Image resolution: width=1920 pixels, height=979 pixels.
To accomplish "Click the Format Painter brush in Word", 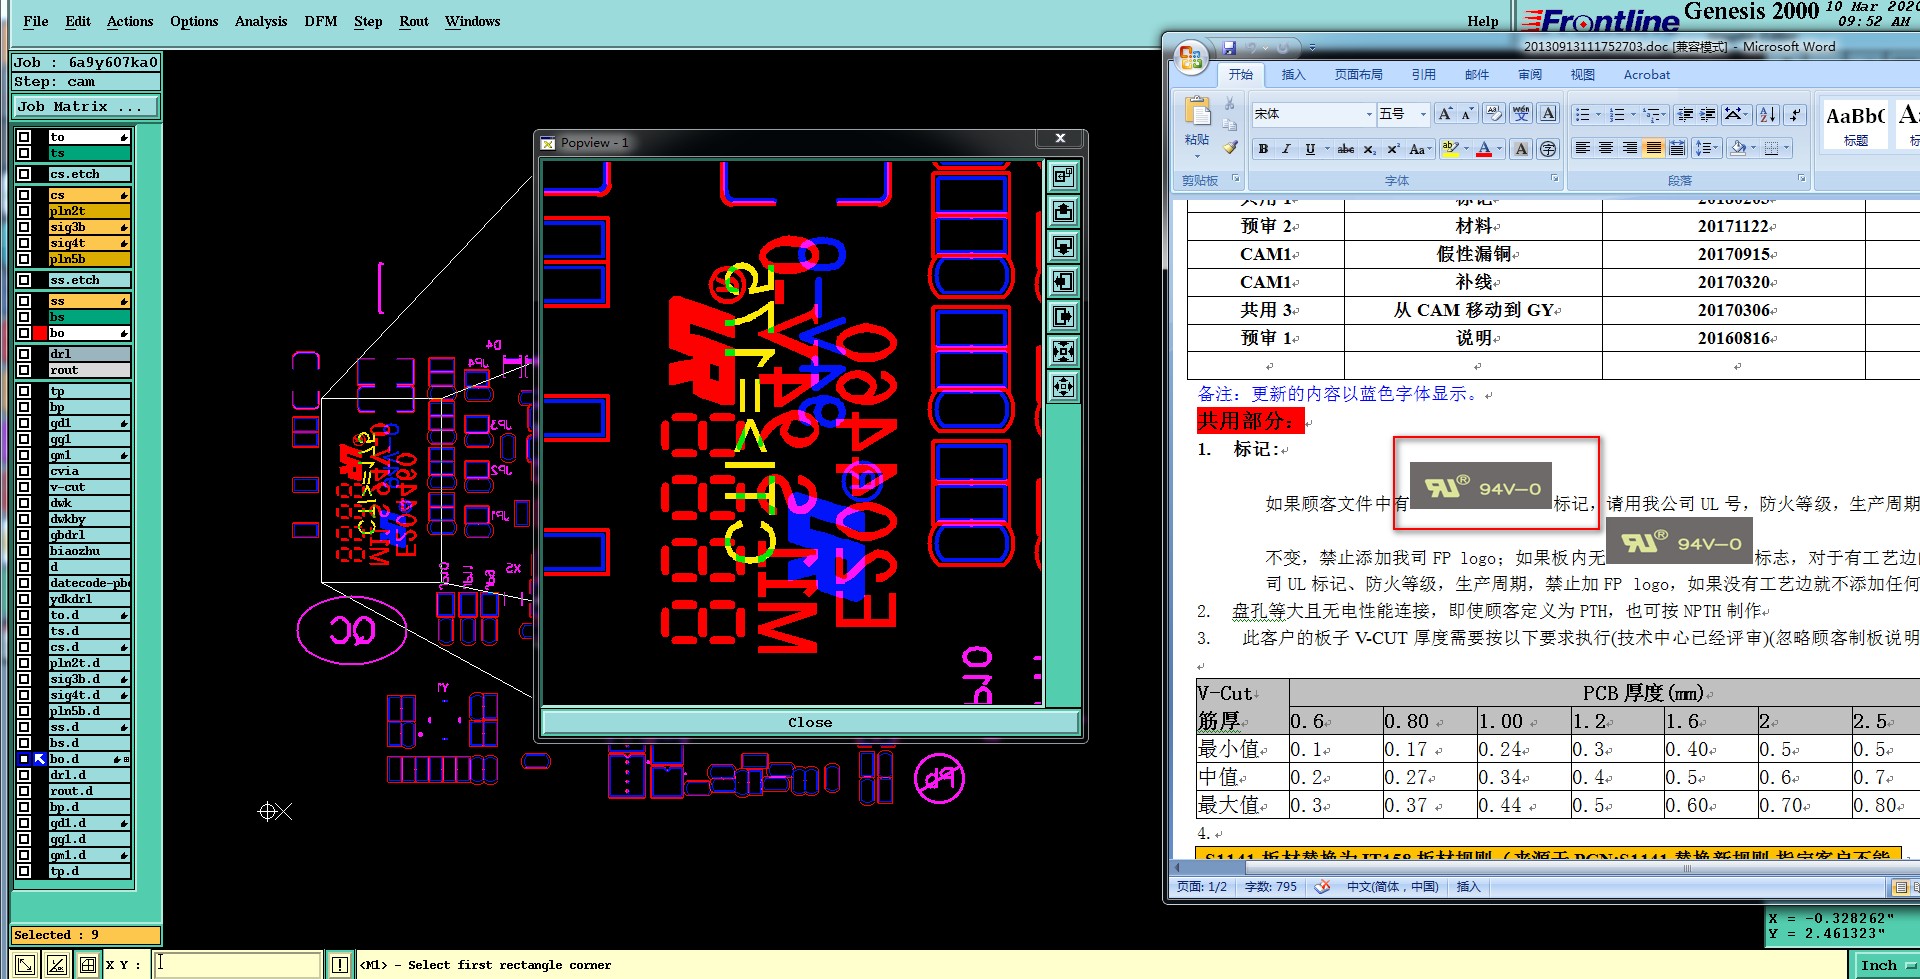I will click(1230, 147).
